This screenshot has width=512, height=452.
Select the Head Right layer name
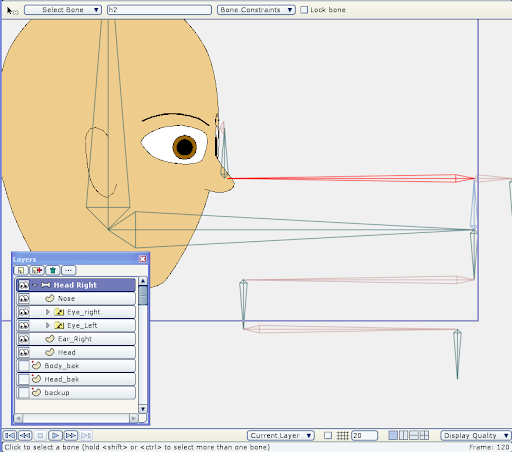click(75, 285)
